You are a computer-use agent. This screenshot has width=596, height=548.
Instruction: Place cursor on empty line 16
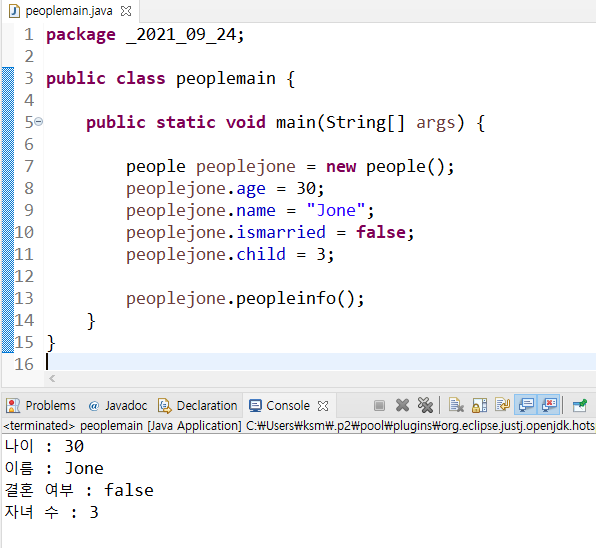(x=319, y=362)
